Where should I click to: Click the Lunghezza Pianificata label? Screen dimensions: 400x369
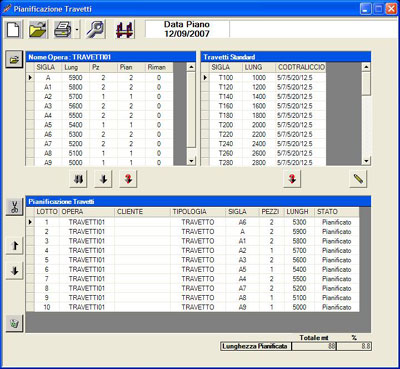[255, 346]
